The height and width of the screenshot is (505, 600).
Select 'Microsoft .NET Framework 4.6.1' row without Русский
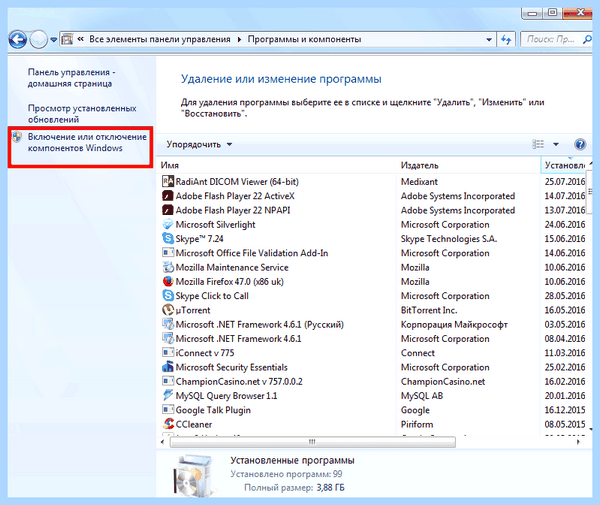point(373,339)
